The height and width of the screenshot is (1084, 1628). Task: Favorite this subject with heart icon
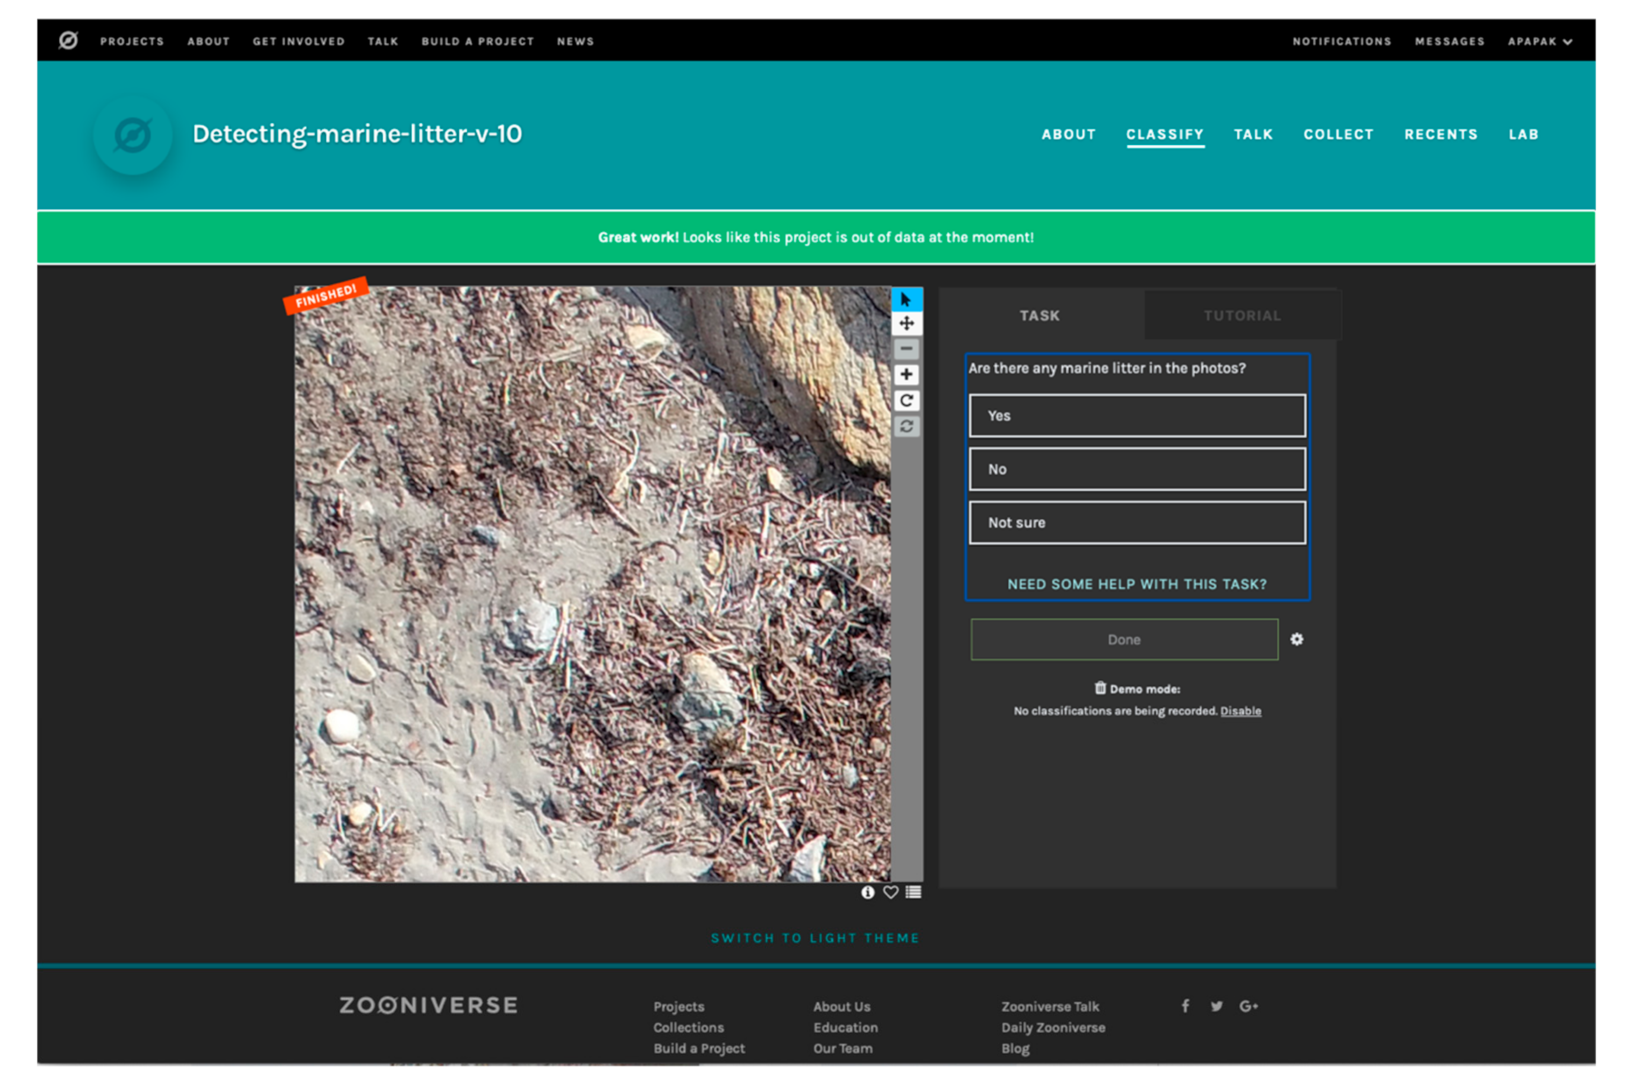tap(890, 892)
